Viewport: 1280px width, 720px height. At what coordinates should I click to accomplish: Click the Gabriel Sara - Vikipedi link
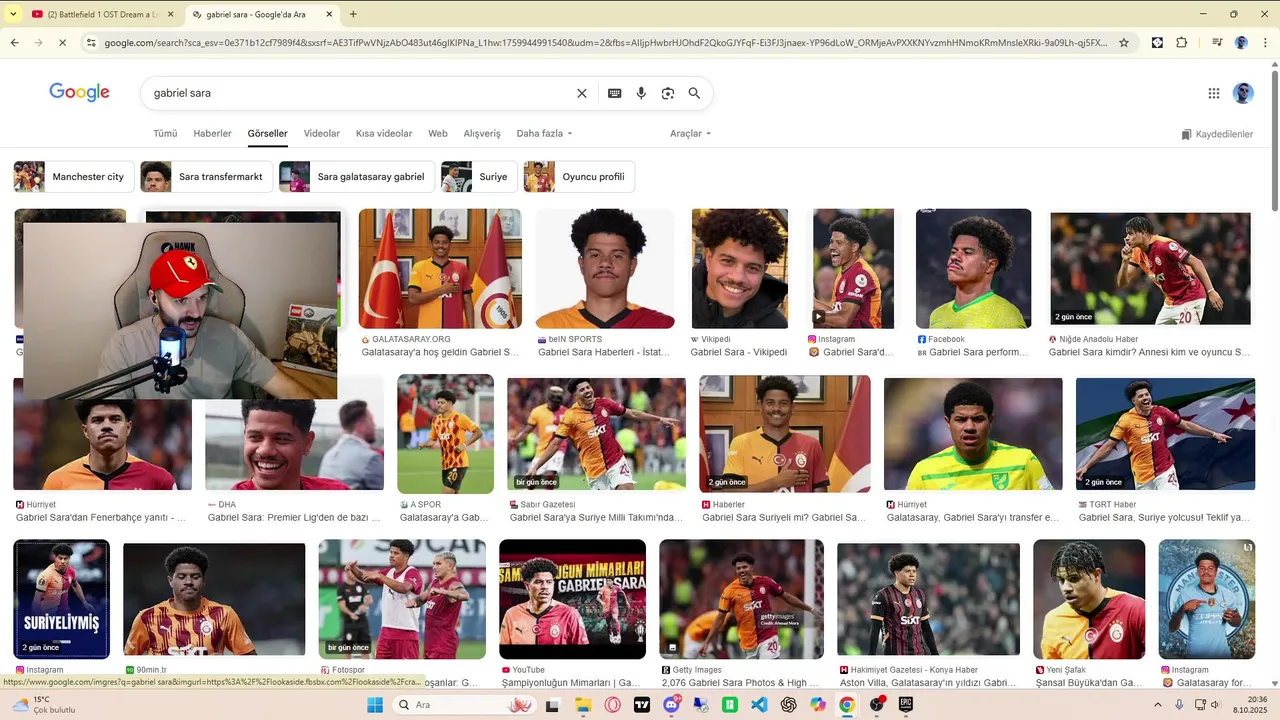point(739,352)
